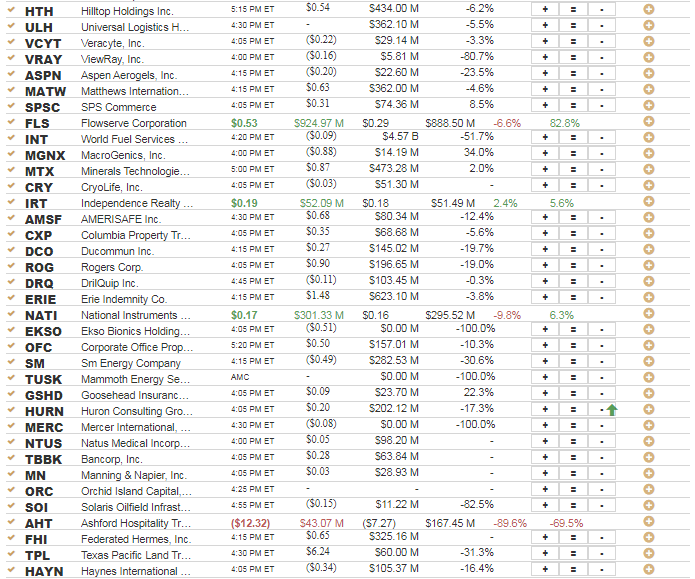Open the FLS ticker link
695x579 pixels.
[x=37, y=124]
